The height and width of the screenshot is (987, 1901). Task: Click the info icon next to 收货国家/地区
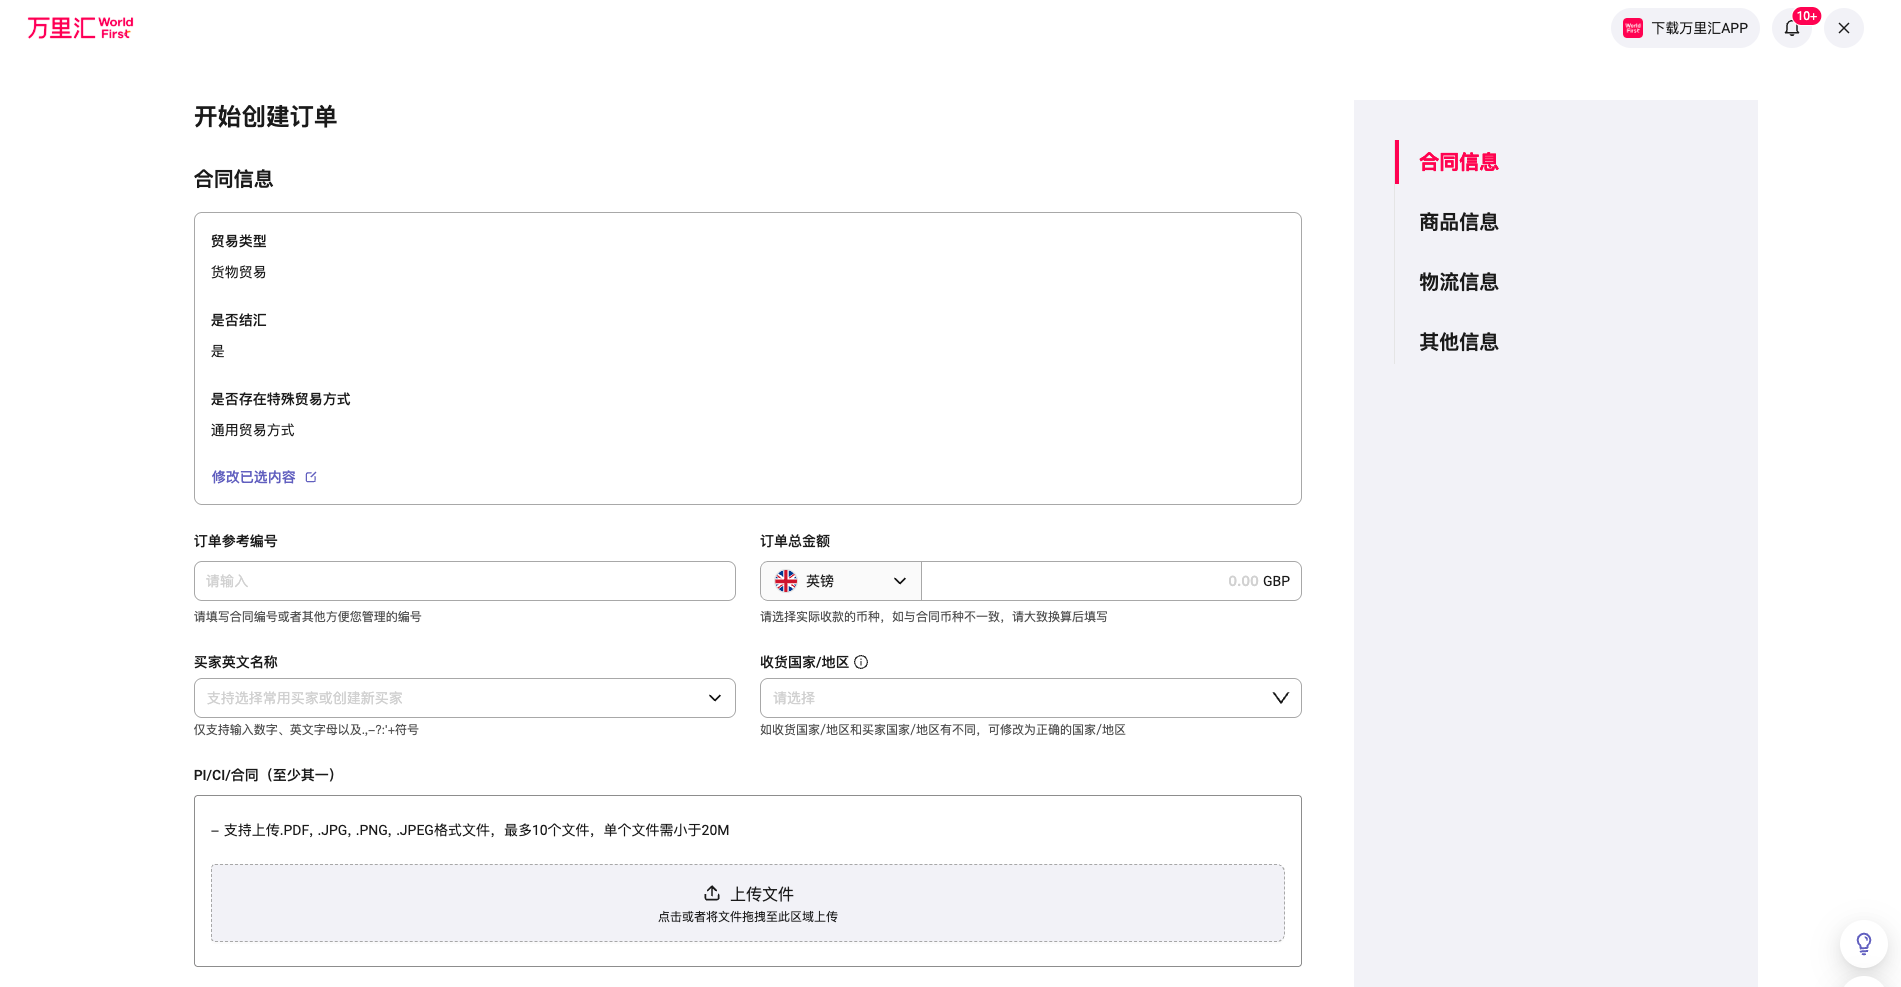861,662
